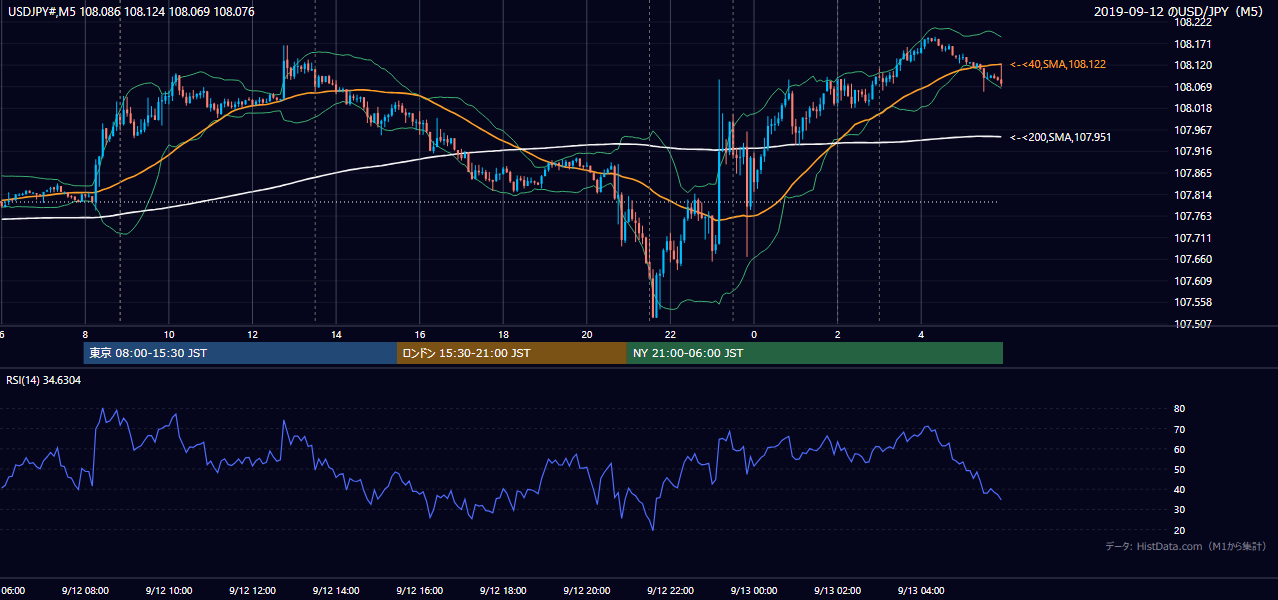Click price axis value 107.609
The image size is (1278, 600).
click(x=1193, y=281)
